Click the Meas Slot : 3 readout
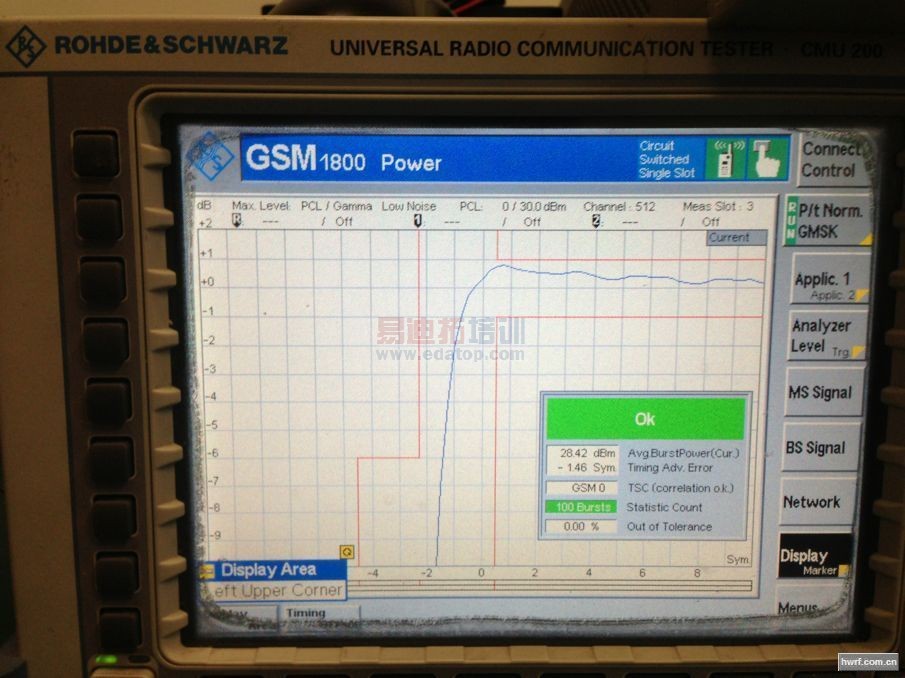905x678 pixels. [718, 206]
